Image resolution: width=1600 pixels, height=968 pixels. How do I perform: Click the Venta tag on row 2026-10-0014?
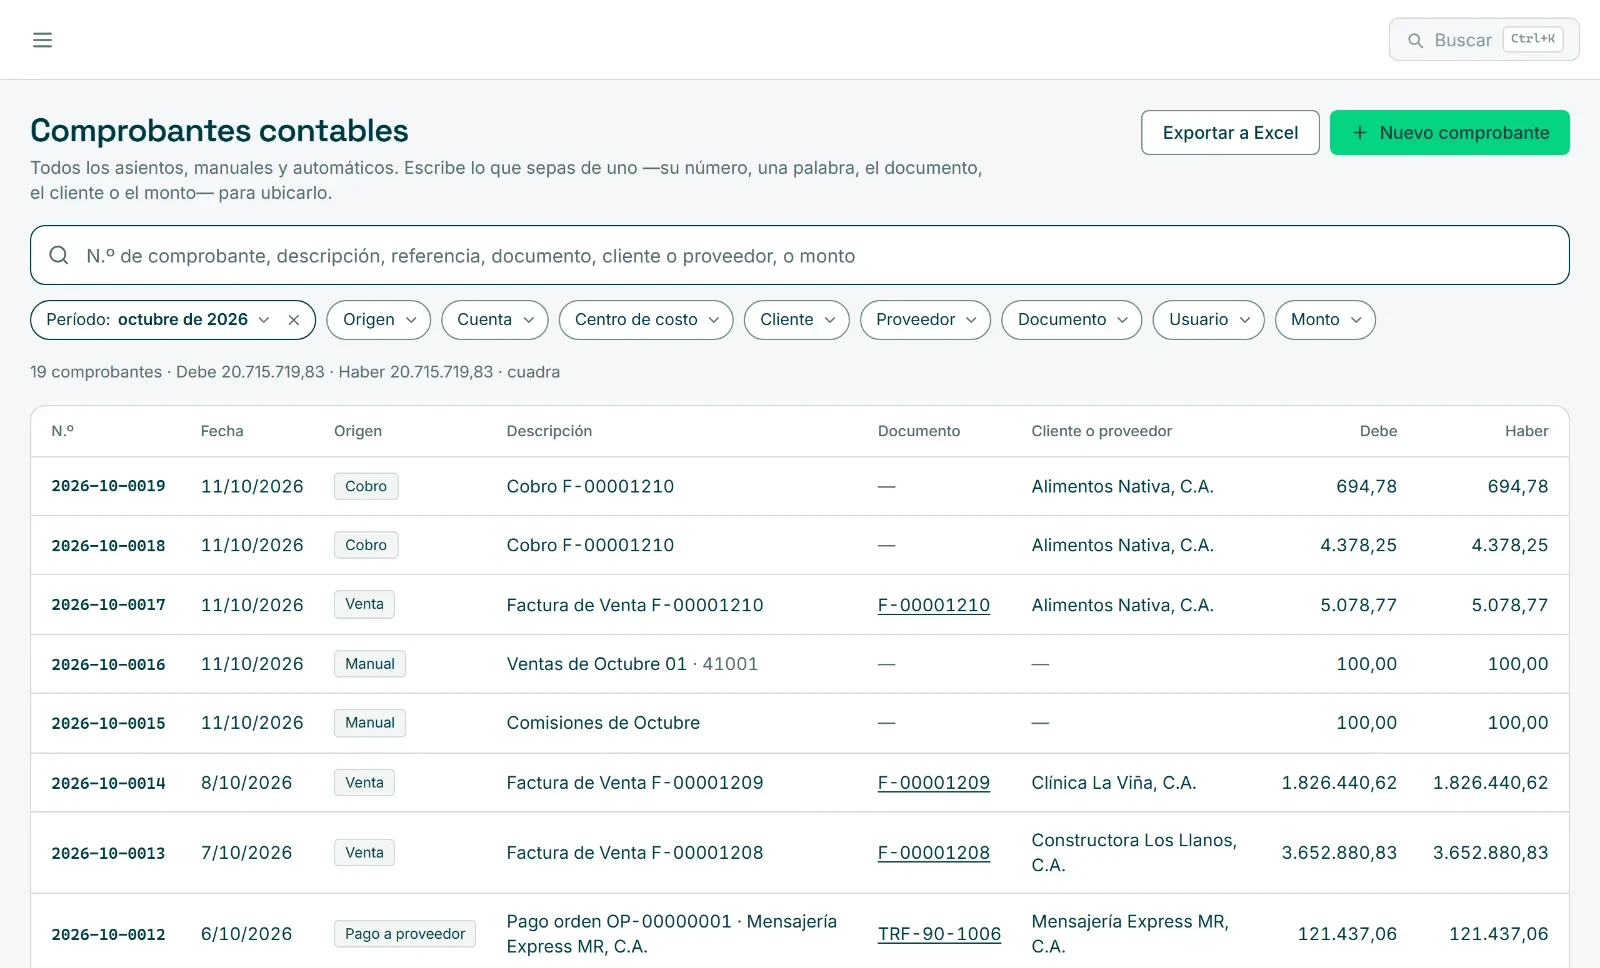364,782
